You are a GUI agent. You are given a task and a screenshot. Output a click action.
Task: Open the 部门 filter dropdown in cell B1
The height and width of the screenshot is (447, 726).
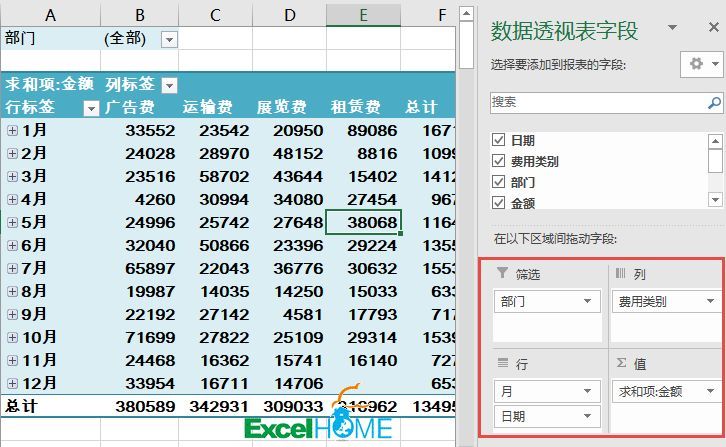click(x=169, y=40)
